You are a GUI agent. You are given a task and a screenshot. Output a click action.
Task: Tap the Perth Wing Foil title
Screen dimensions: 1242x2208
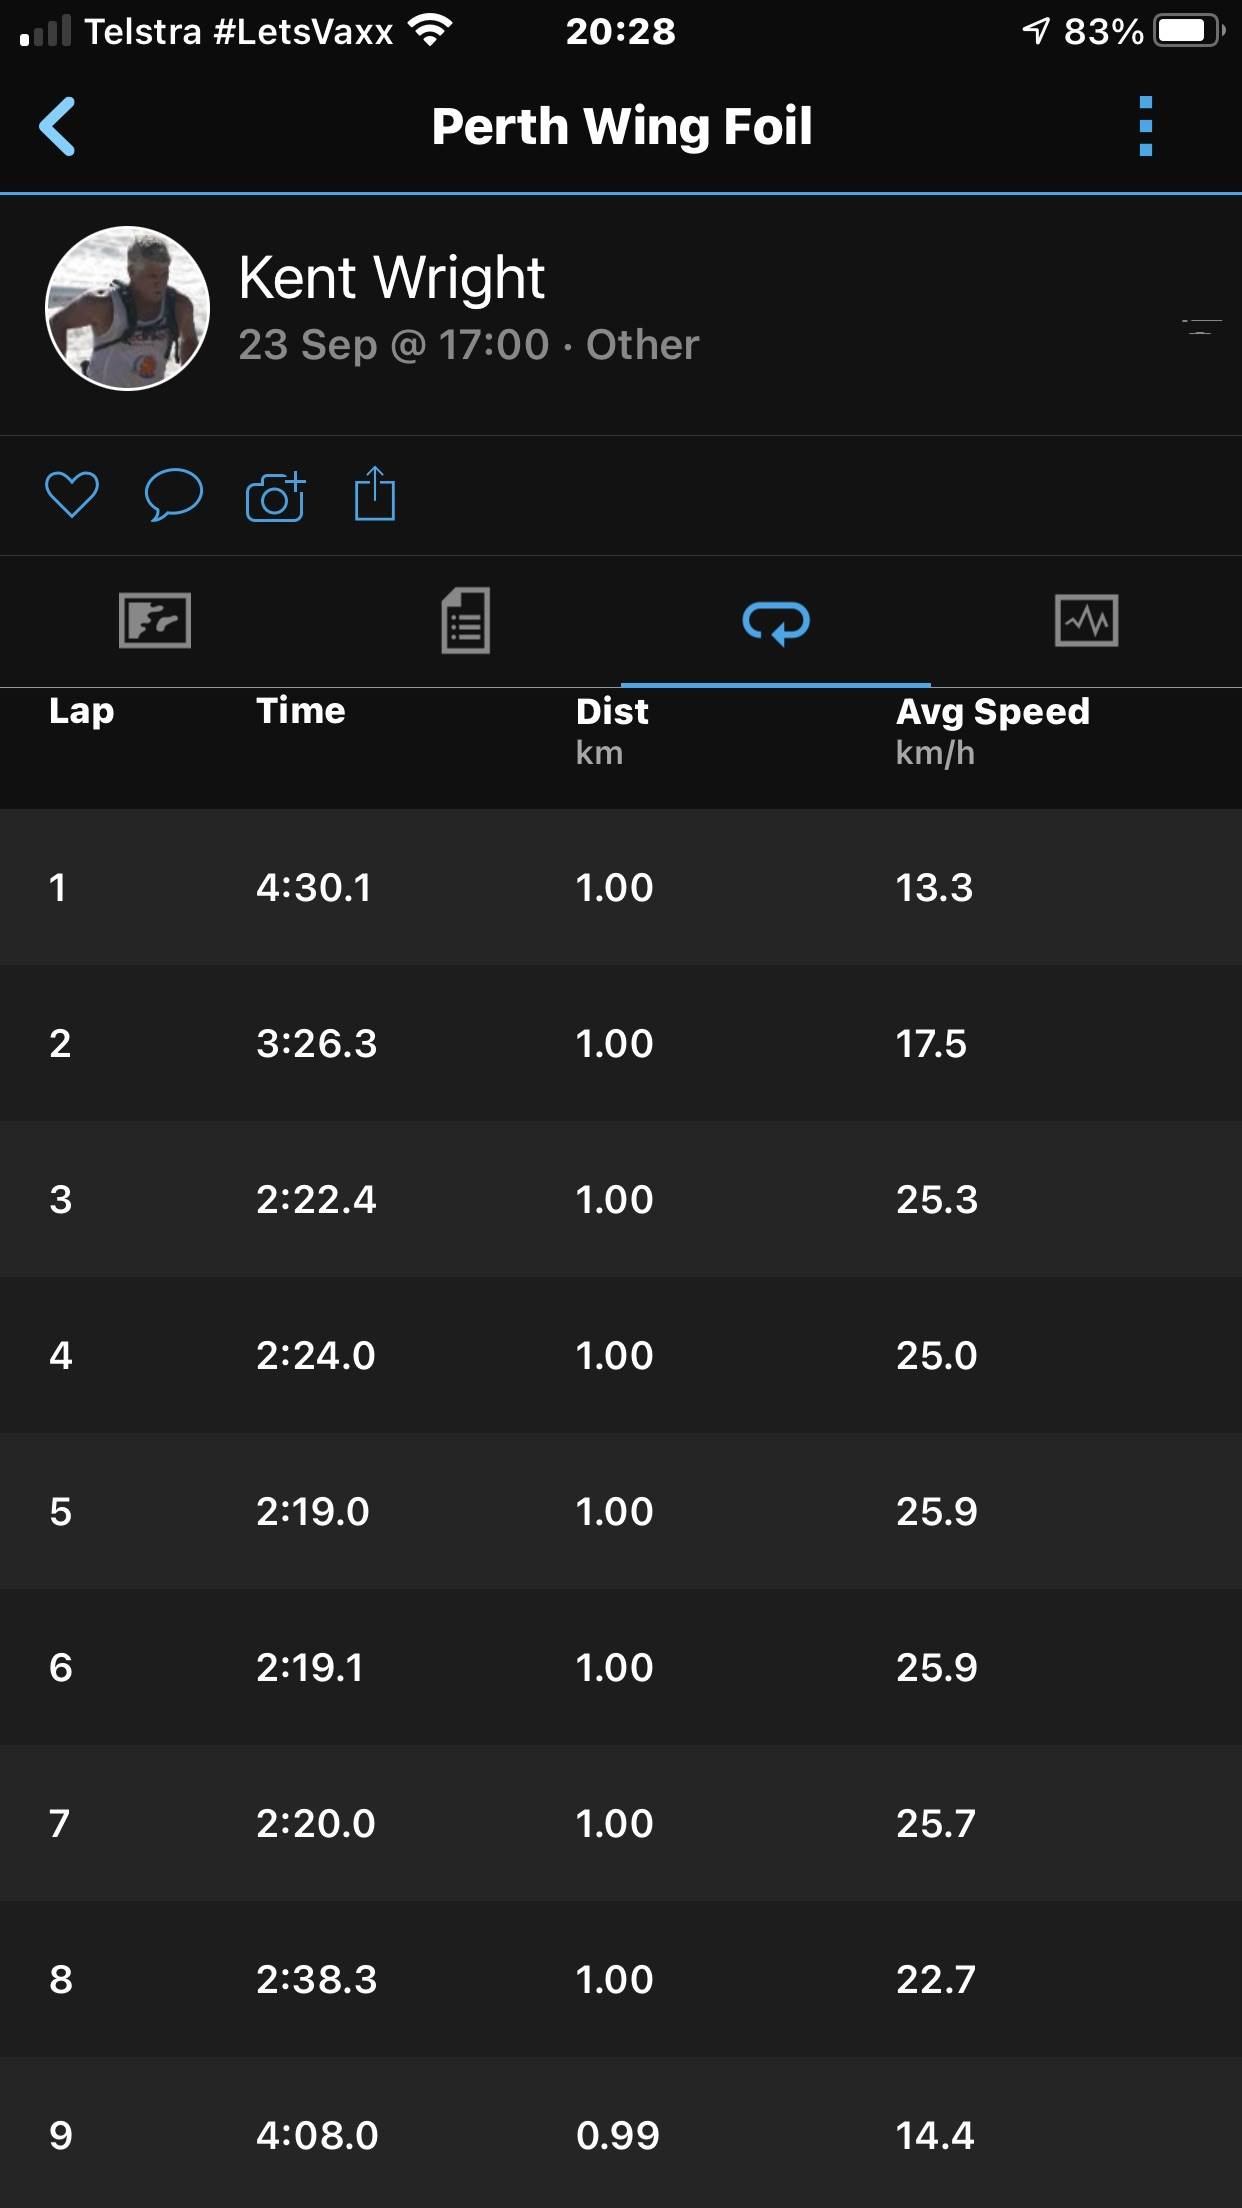(621, 127)
